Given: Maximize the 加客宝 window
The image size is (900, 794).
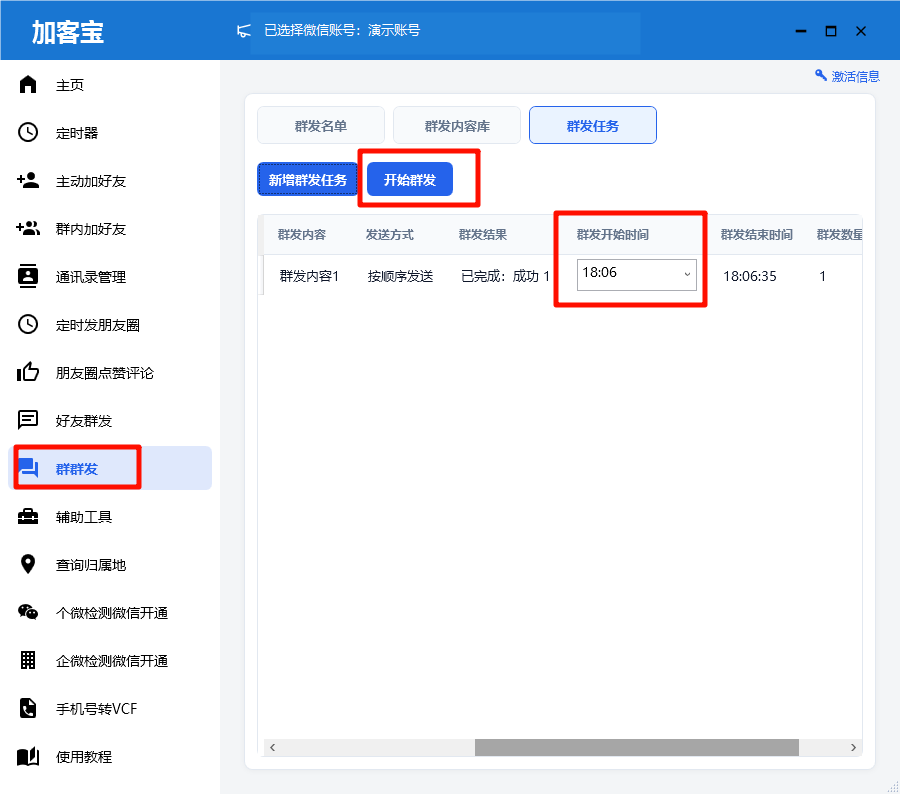Looking at the screenshot, I should 831,31.
